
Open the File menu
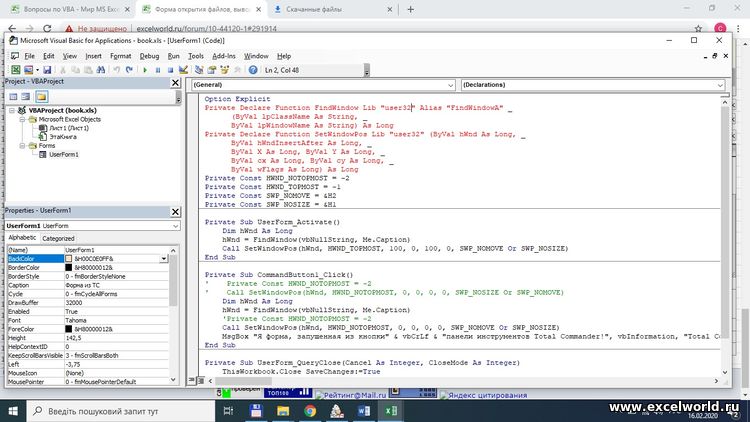[29, 56]
